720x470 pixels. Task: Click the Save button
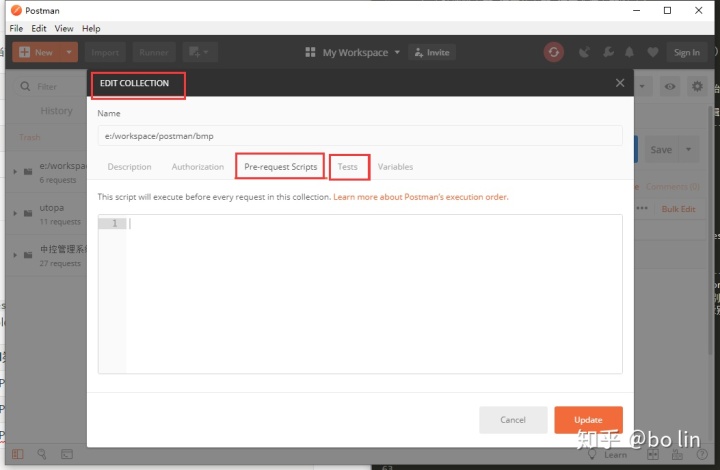point(661,149)
